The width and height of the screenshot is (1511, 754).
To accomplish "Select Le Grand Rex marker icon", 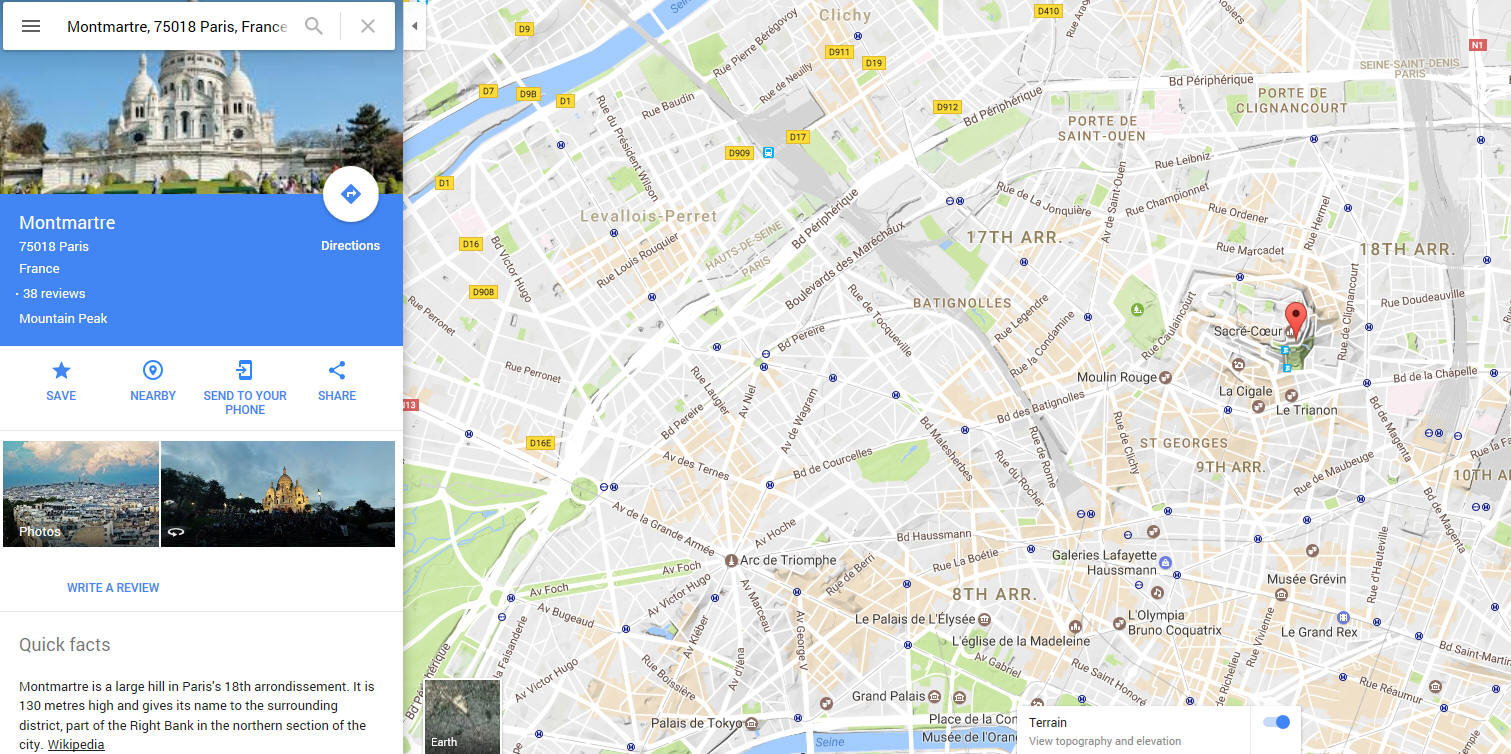I will pos(1344,617).
